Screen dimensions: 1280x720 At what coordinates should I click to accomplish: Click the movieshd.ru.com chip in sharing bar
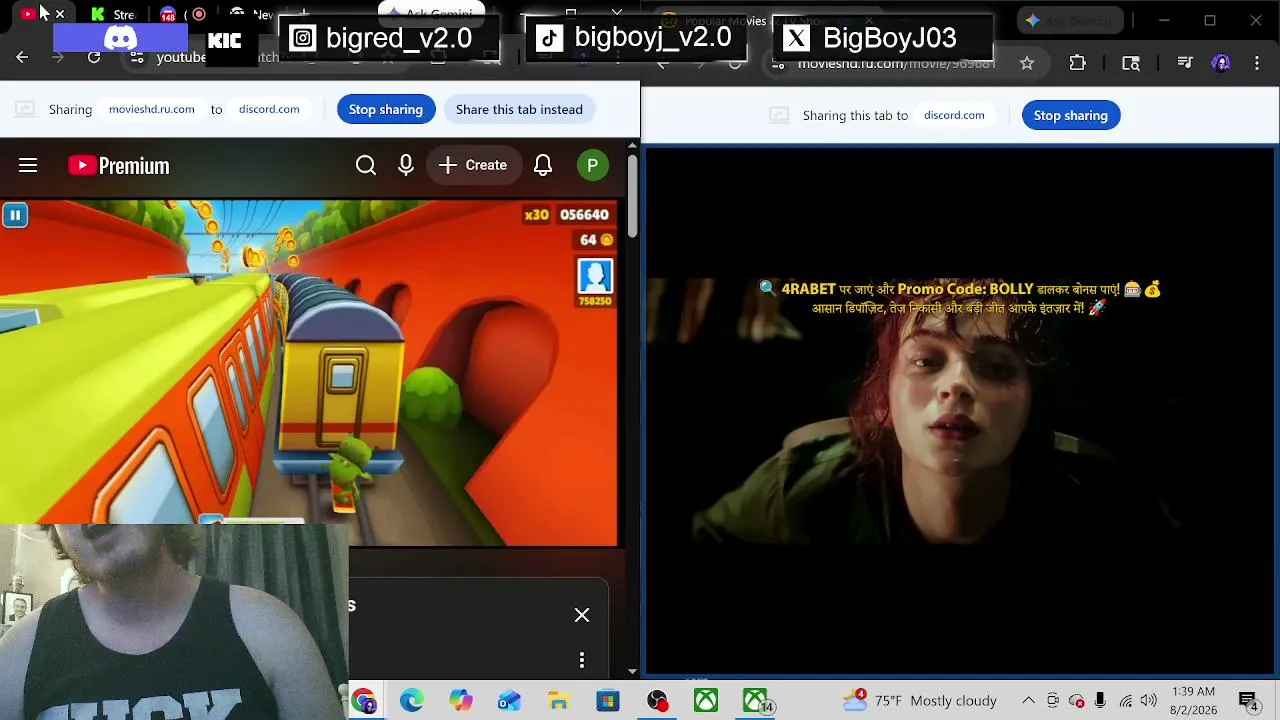click(152, 109)
